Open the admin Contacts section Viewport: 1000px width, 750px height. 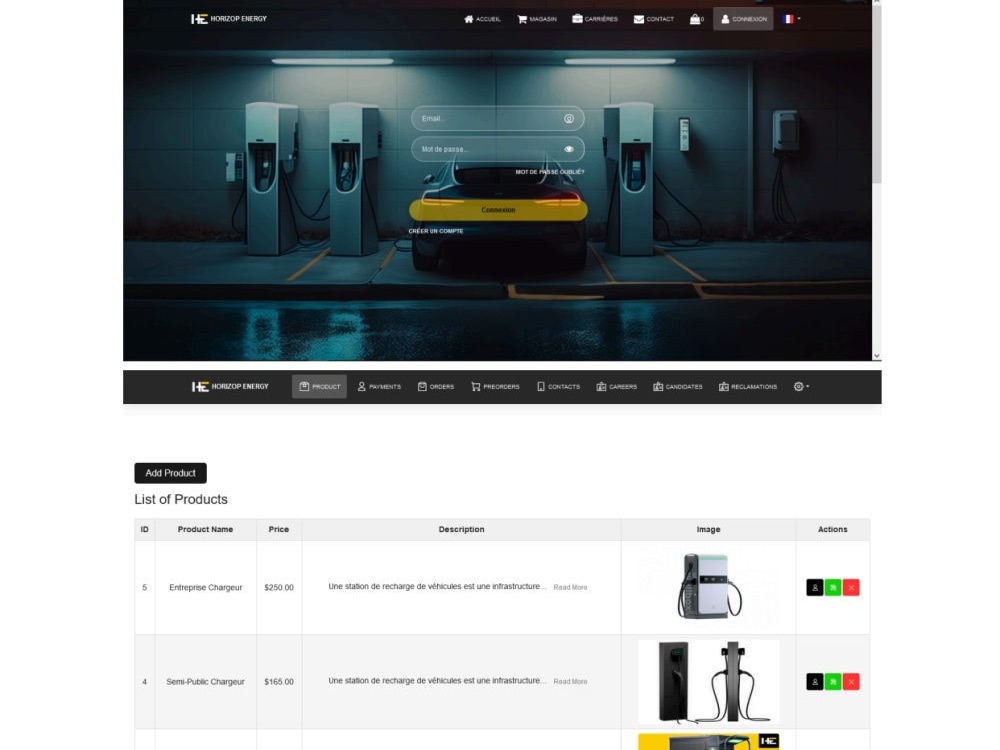click(559, 386)
